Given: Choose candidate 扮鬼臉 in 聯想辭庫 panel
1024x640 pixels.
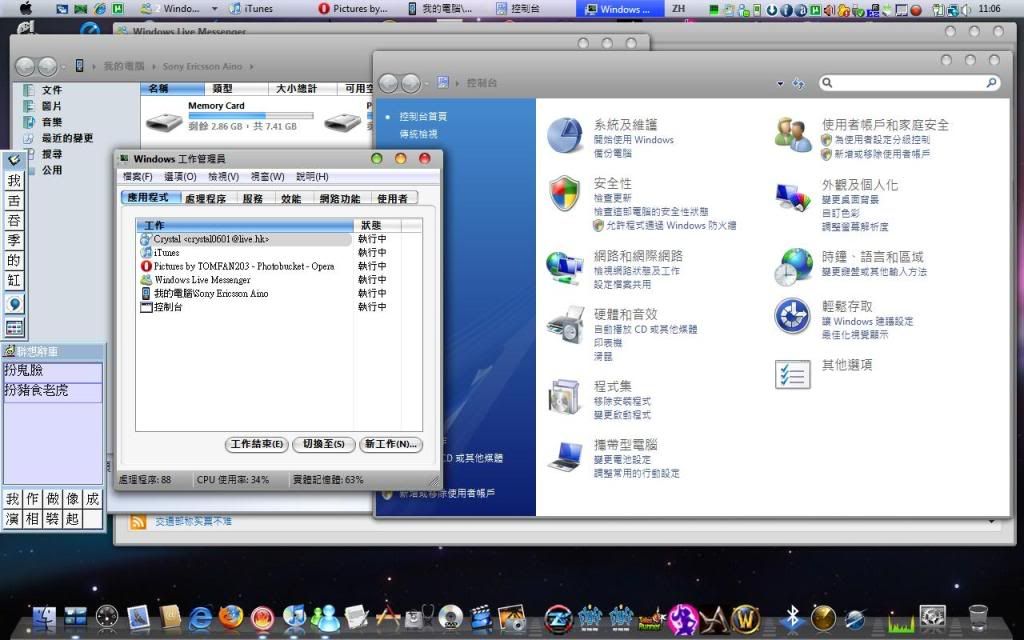Looking at the screenshot, I should coord(53,371).
